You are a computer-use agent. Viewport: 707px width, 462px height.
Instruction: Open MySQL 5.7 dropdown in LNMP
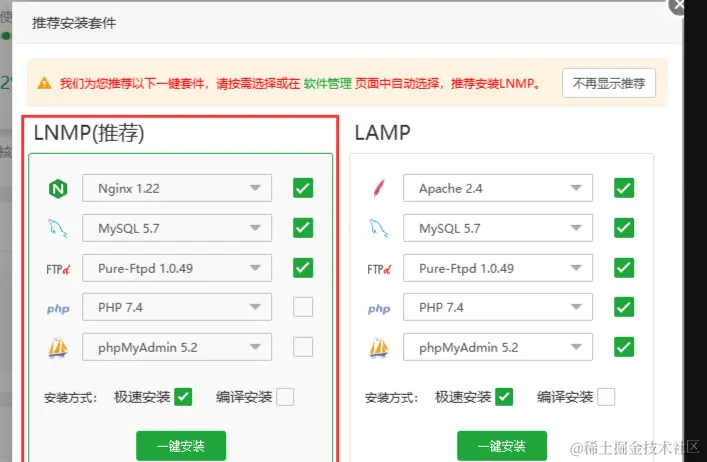[177, 228]
